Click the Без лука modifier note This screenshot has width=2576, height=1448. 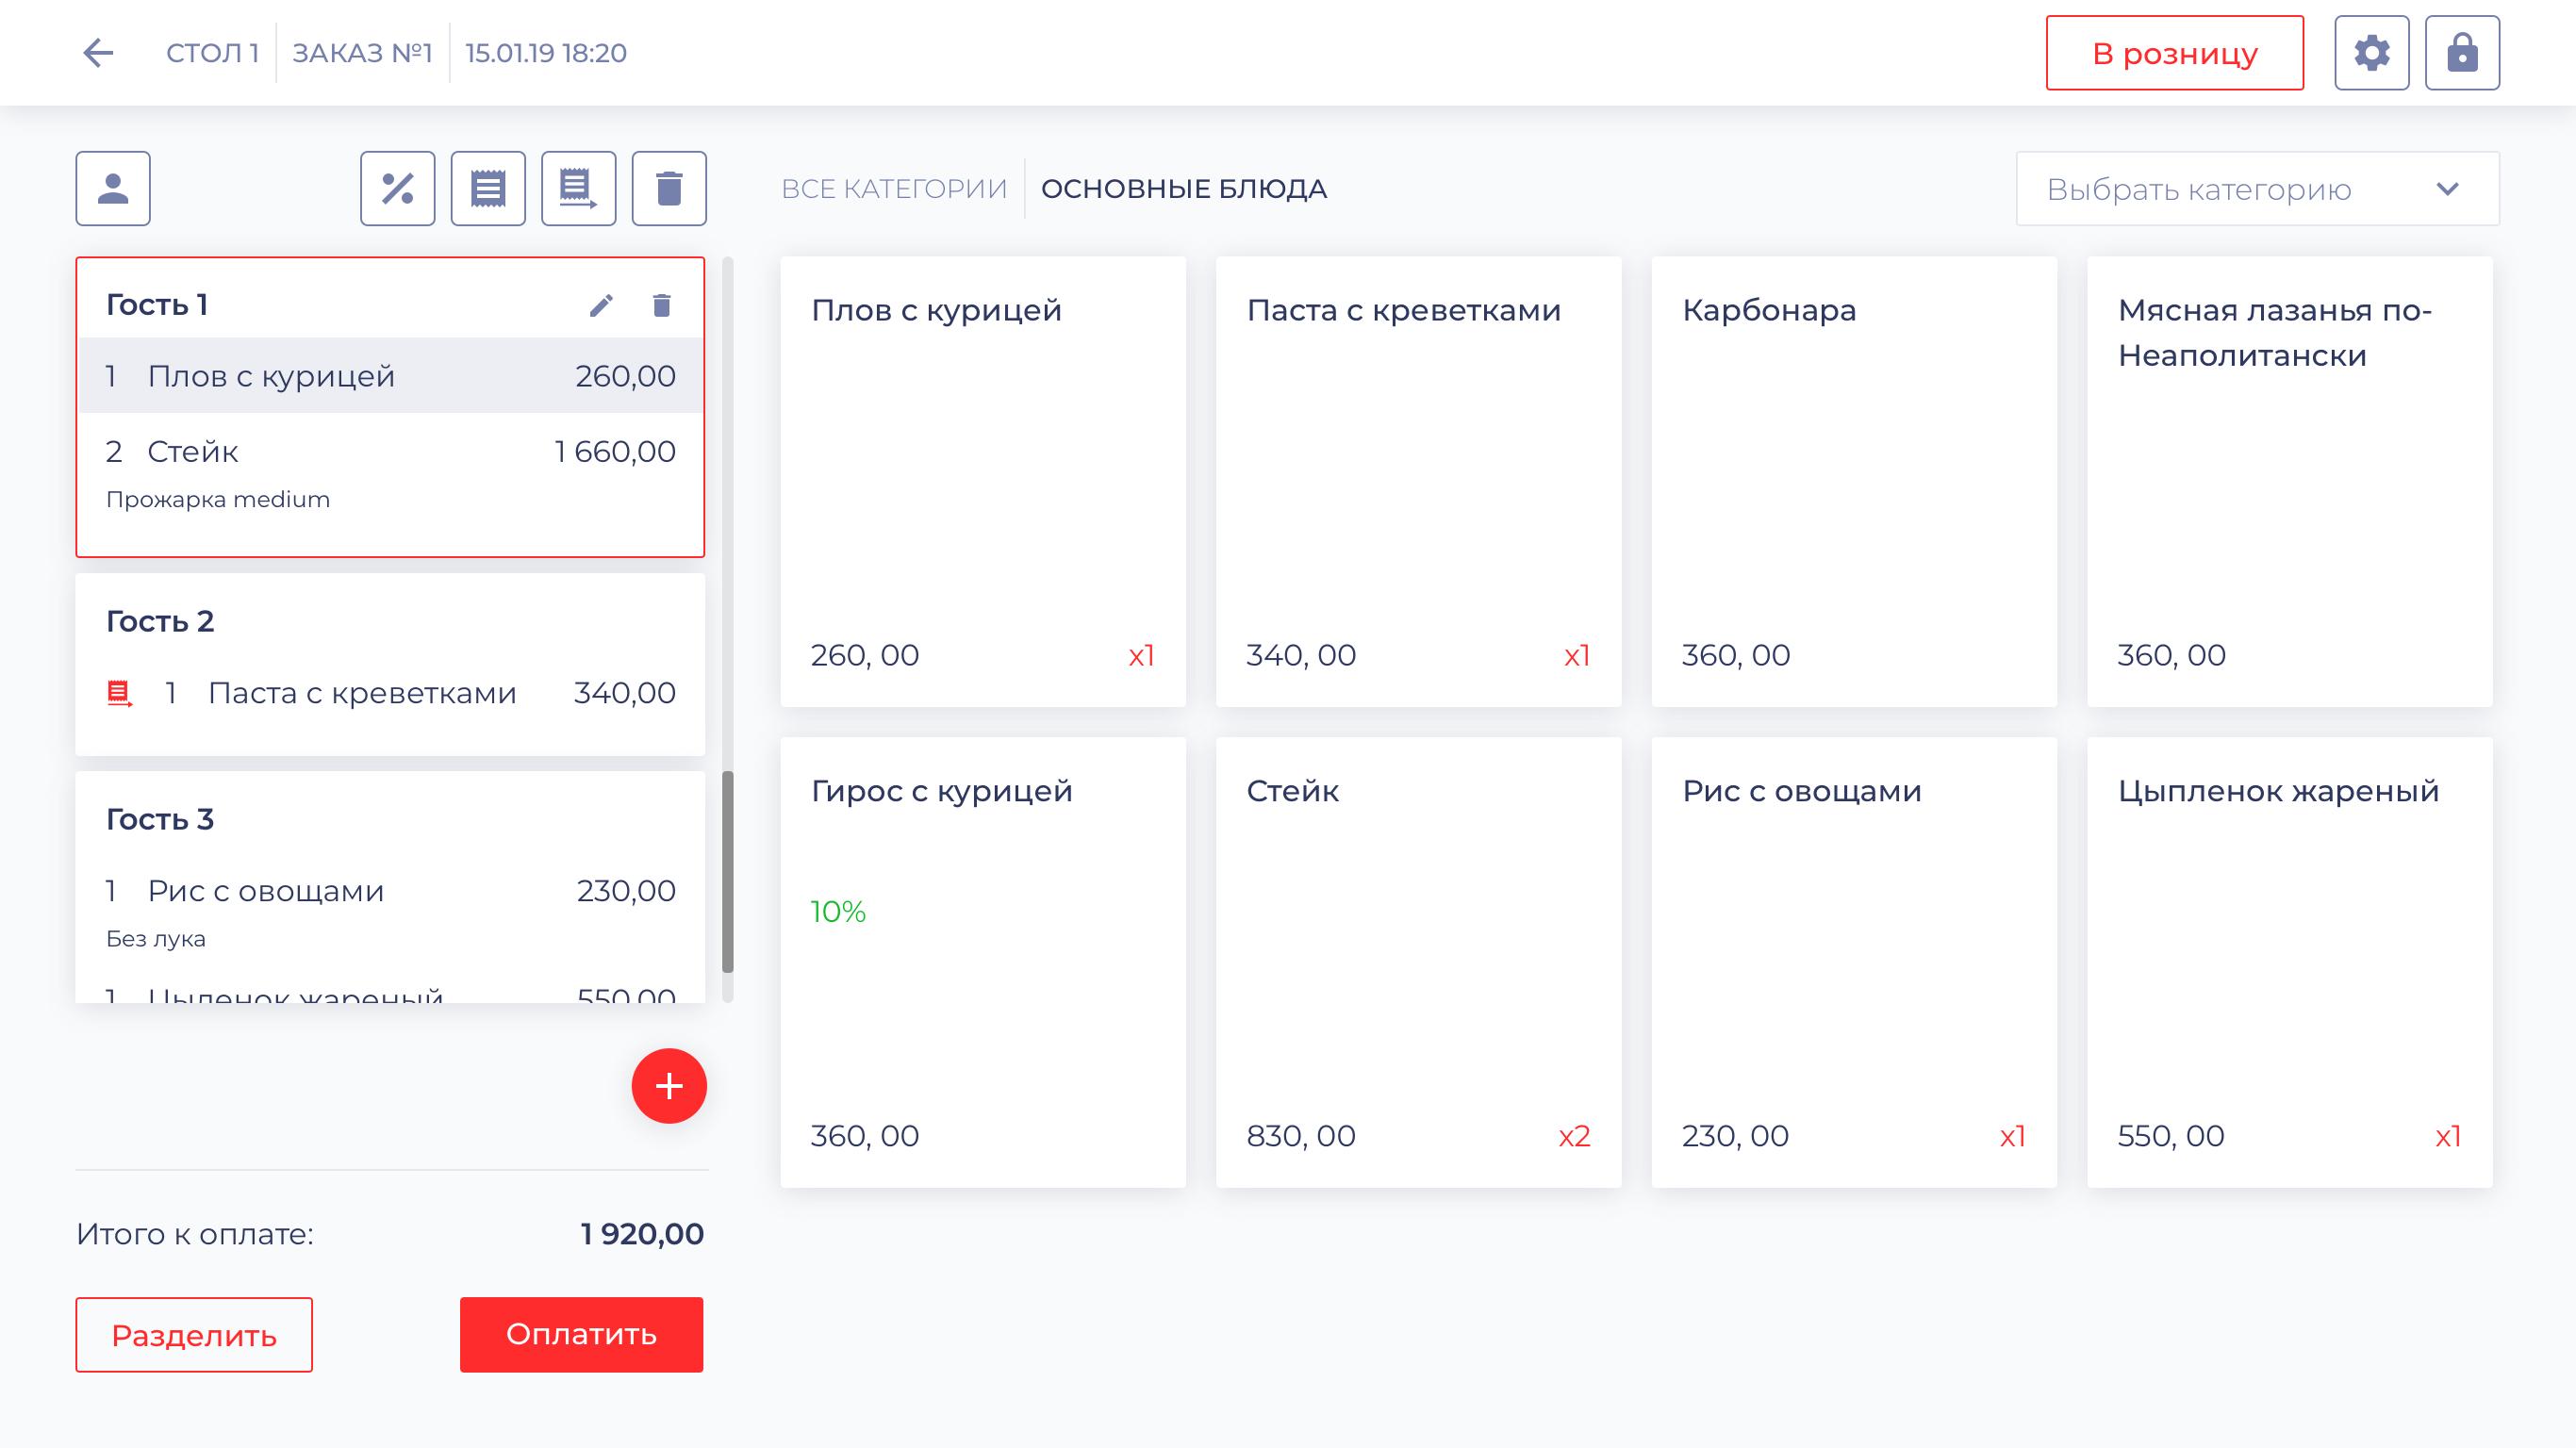pyautogui.click(x=156, y=938)
